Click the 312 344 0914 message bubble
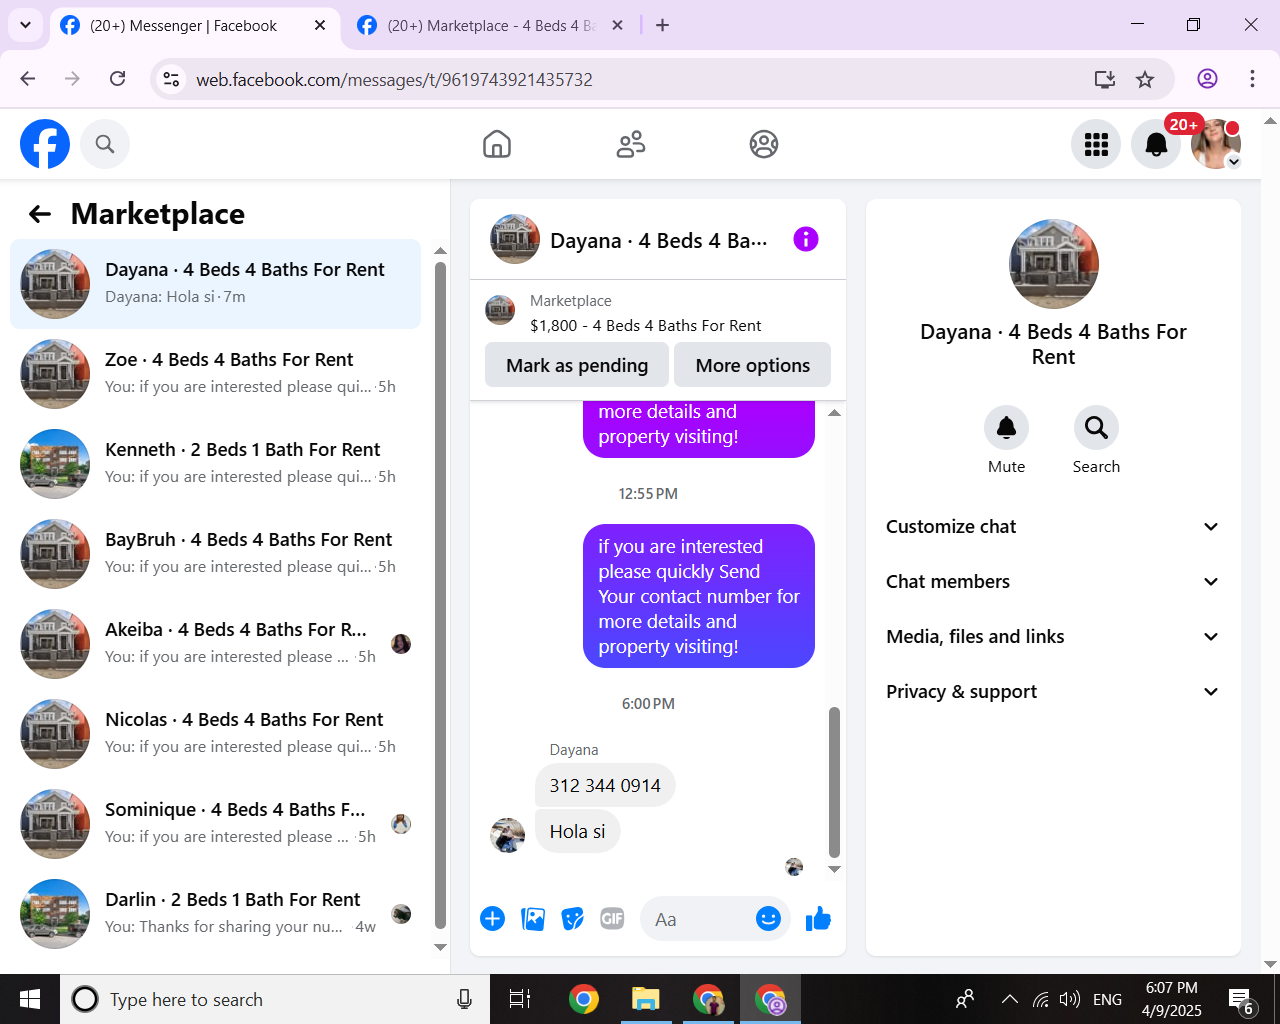 pos(605,786)
